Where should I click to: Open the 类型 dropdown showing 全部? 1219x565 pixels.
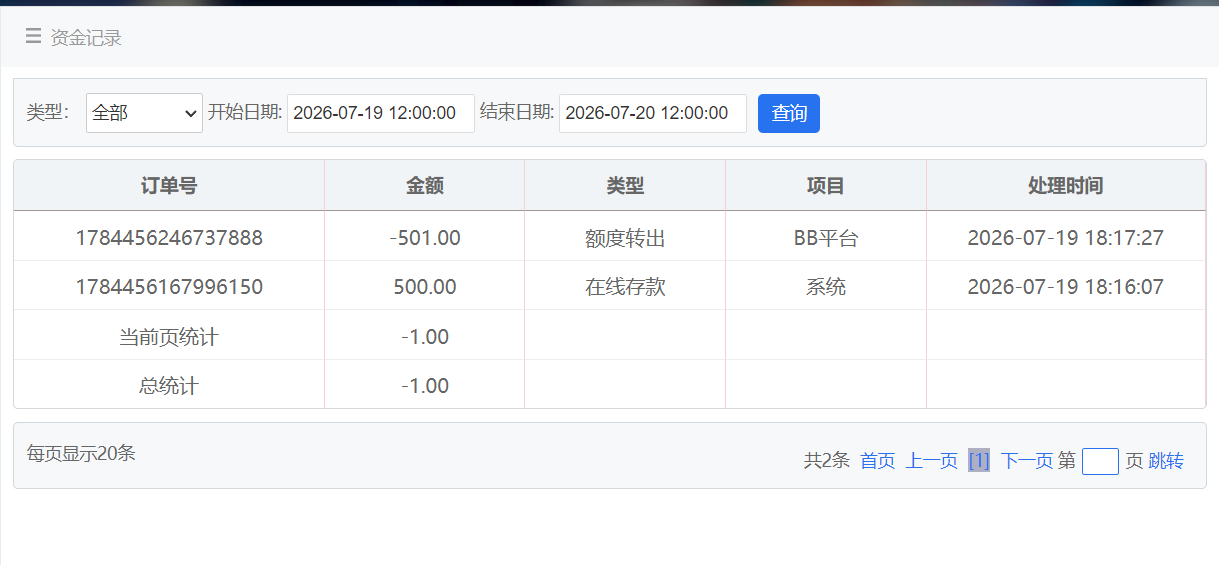click(144, 113)
